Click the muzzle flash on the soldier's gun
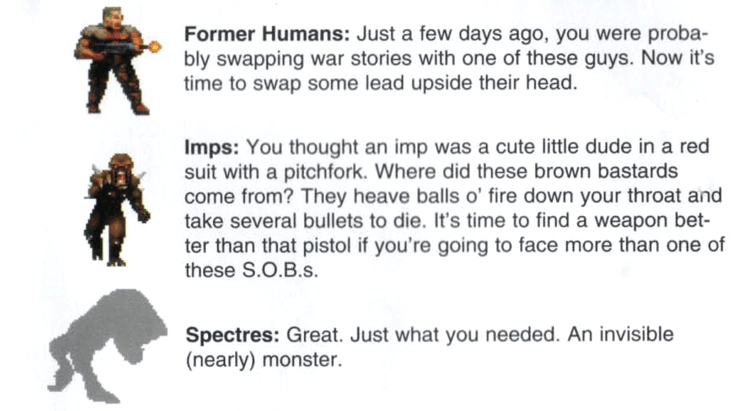This screenshot has height=411, width=750. [153, 45]
